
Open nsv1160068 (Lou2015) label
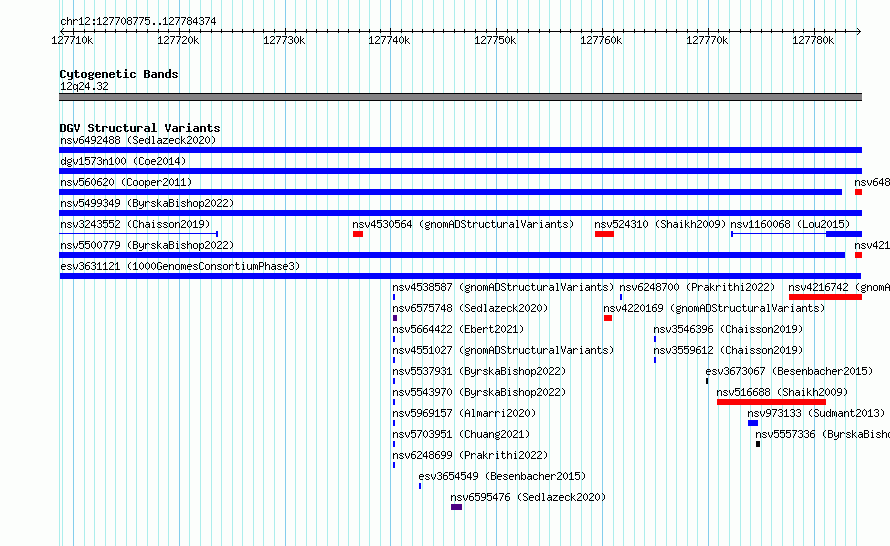coord(790,224)
